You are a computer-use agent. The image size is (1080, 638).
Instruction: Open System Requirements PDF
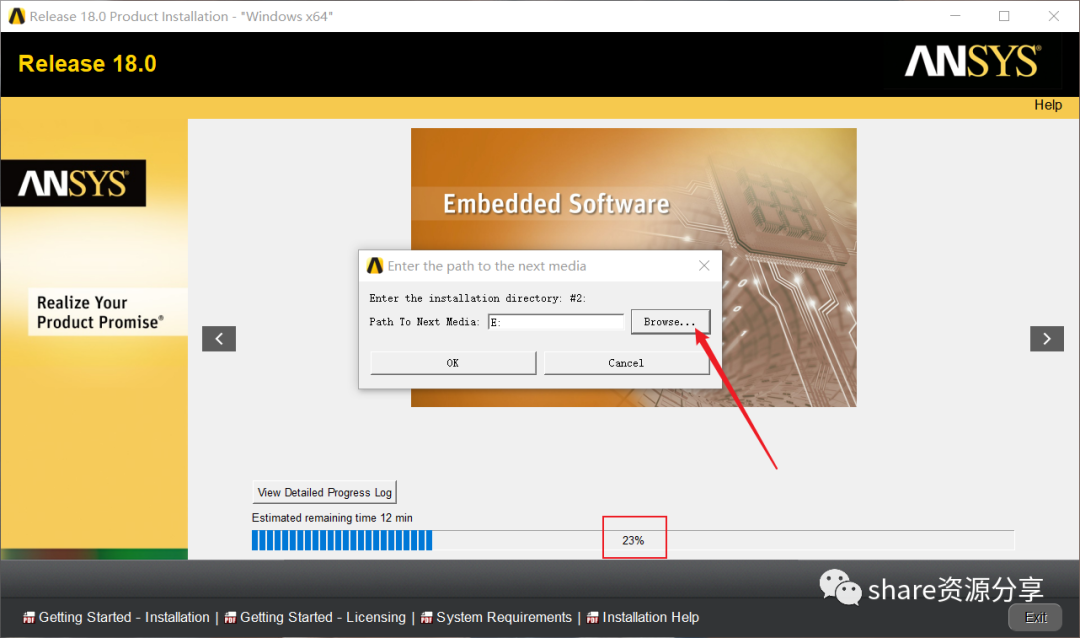pos(503,617)
